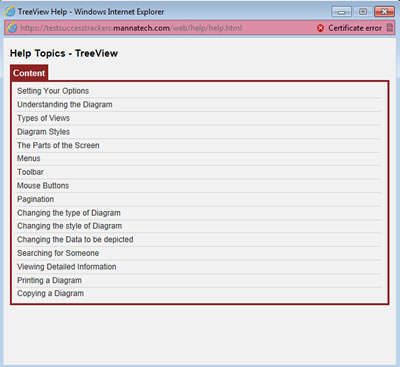
Task: Open The Parts of the Screen topic
Action: (x=58, y=145)
